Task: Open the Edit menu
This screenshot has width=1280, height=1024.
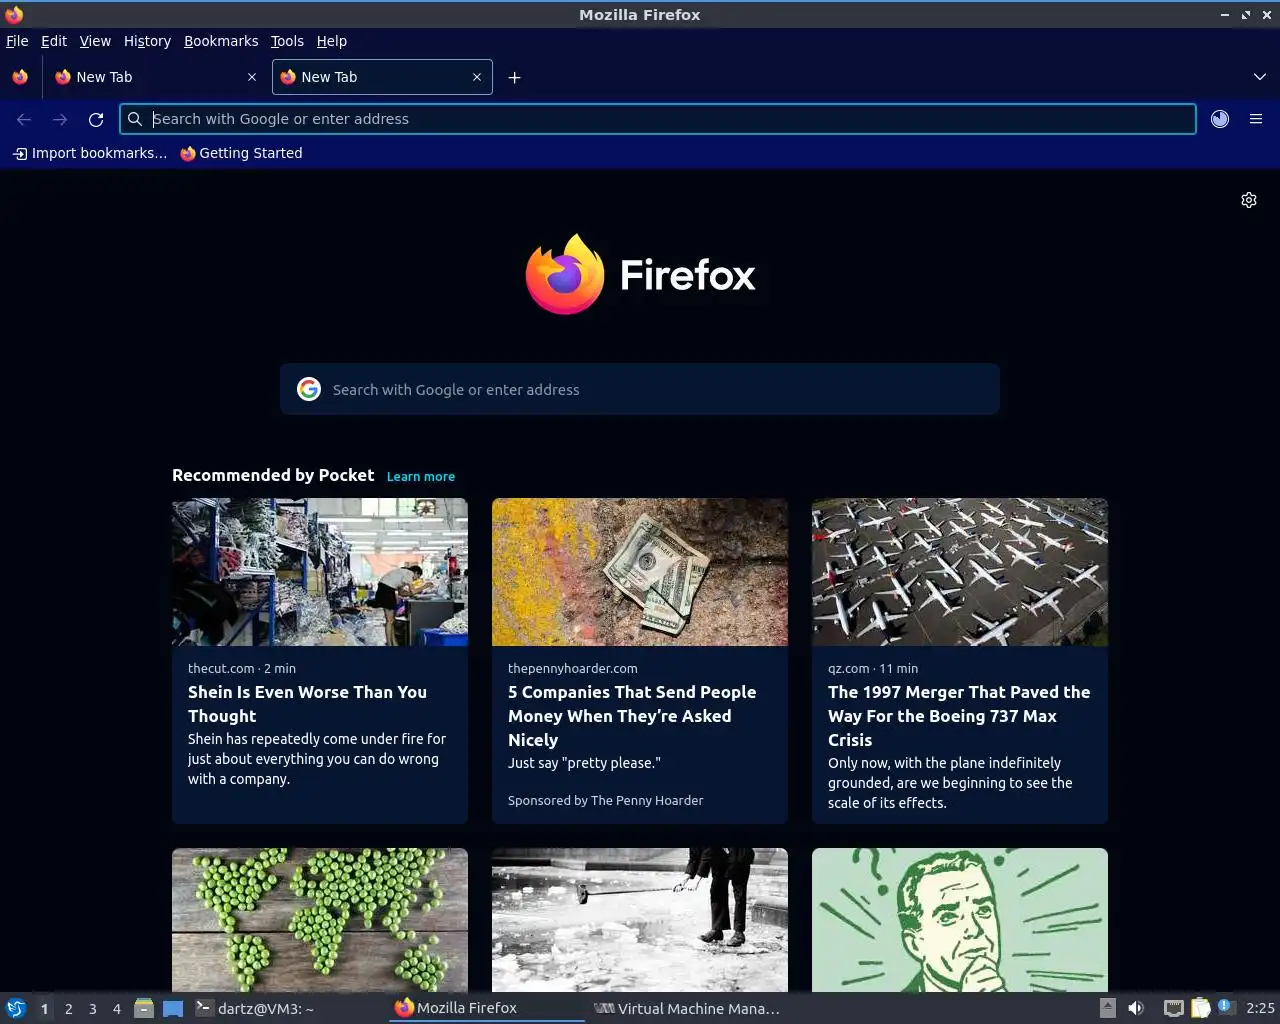Action: pos(54,41)
